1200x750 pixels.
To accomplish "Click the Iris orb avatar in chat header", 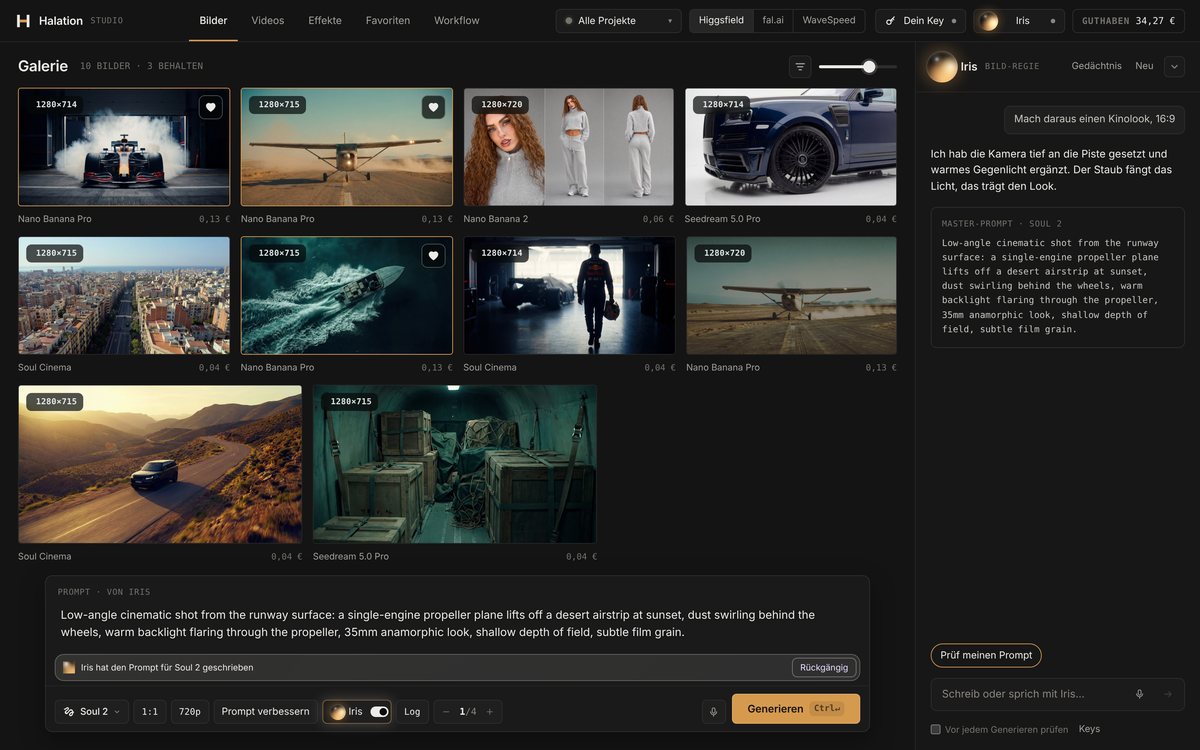I will (942, 67).
